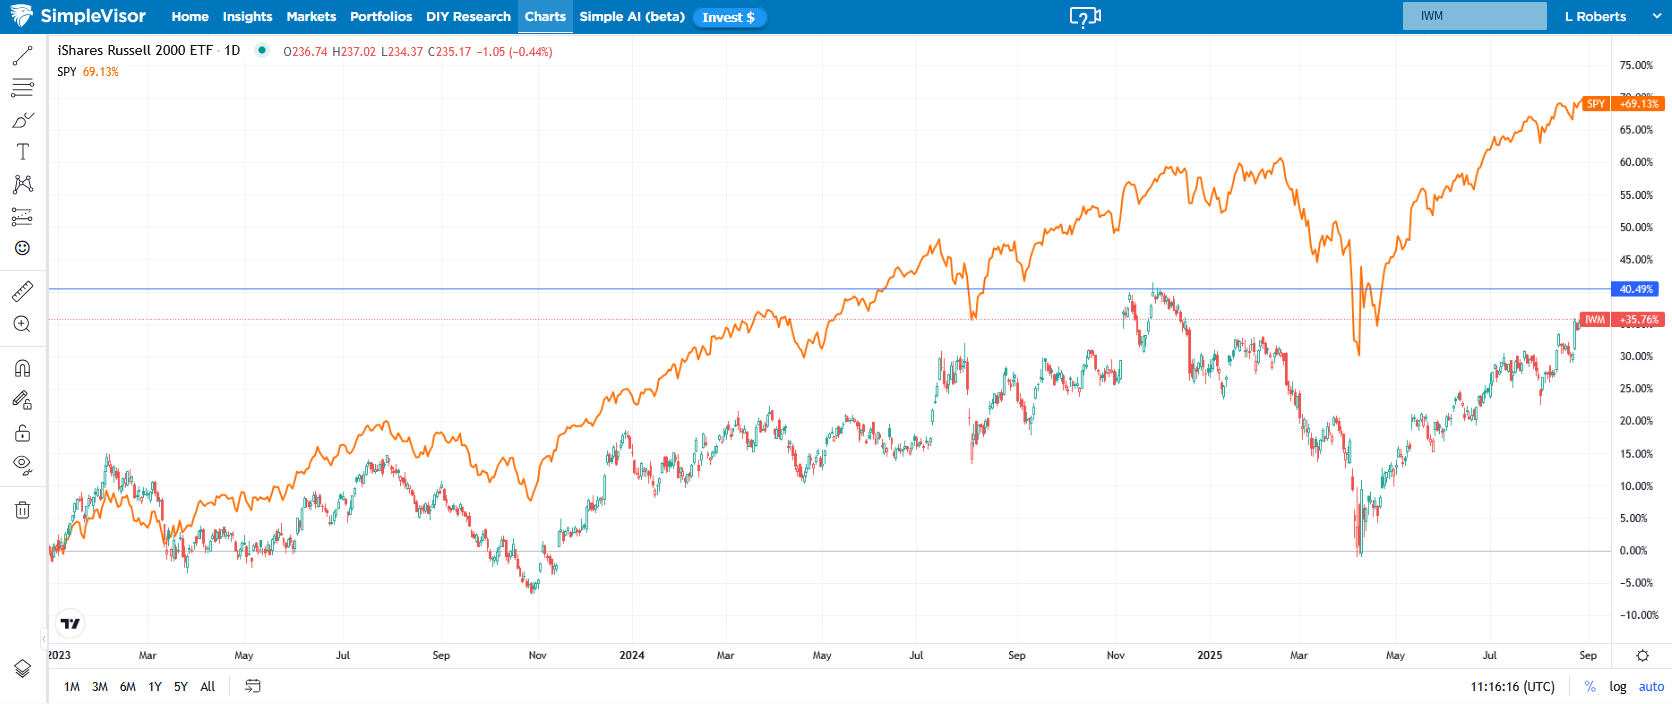The width and height of the screenshot is (1672, 704).
Task: Click the red IWM +35.76% price label
Action: coord(1622,320)
